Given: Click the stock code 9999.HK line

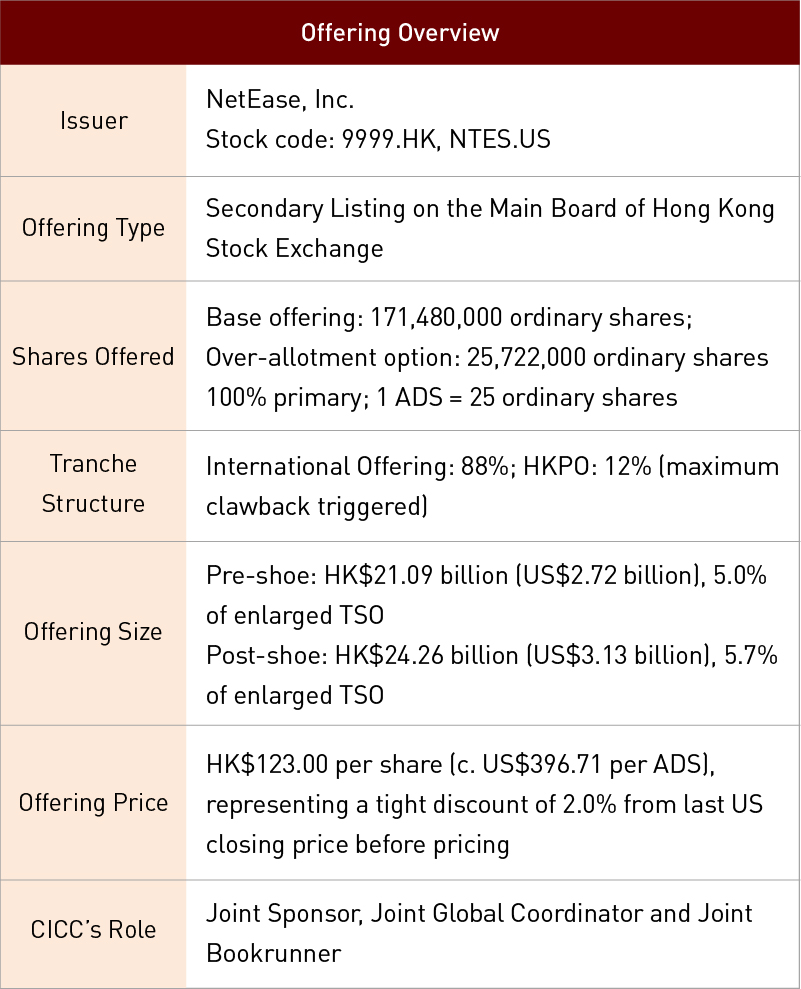Looking at the screenshot, I should tap(378, 139).
